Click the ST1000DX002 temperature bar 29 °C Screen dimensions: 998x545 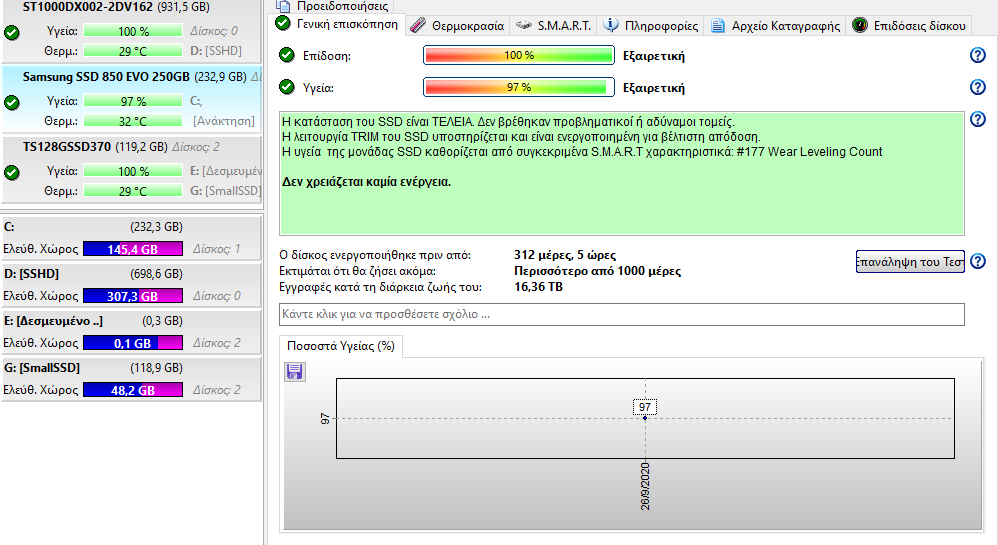click(x=132, y=51)
